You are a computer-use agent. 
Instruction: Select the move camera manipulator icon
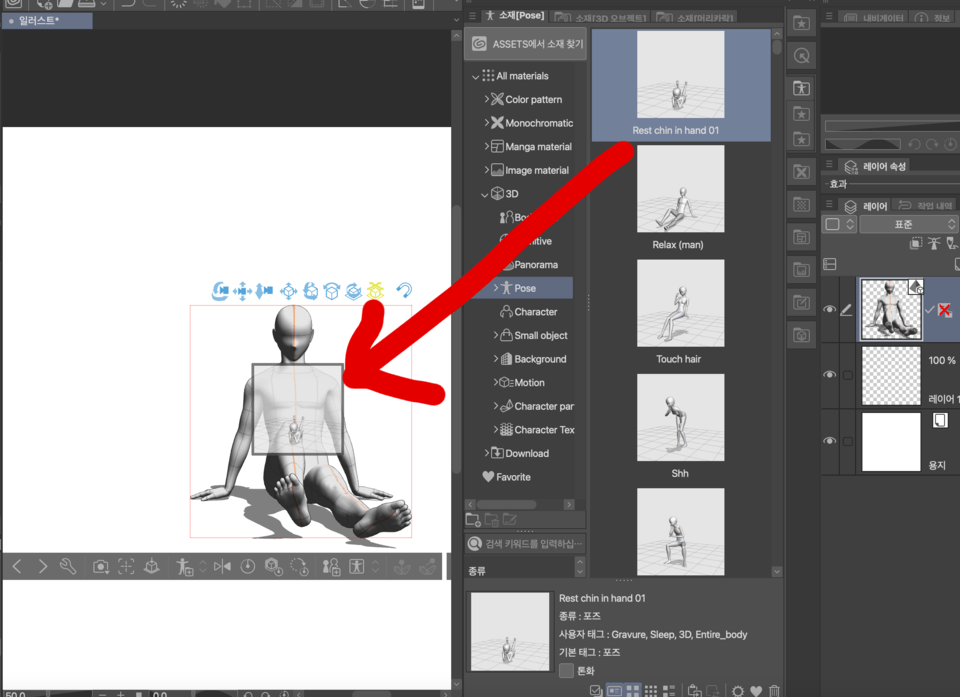pos(242,290)
